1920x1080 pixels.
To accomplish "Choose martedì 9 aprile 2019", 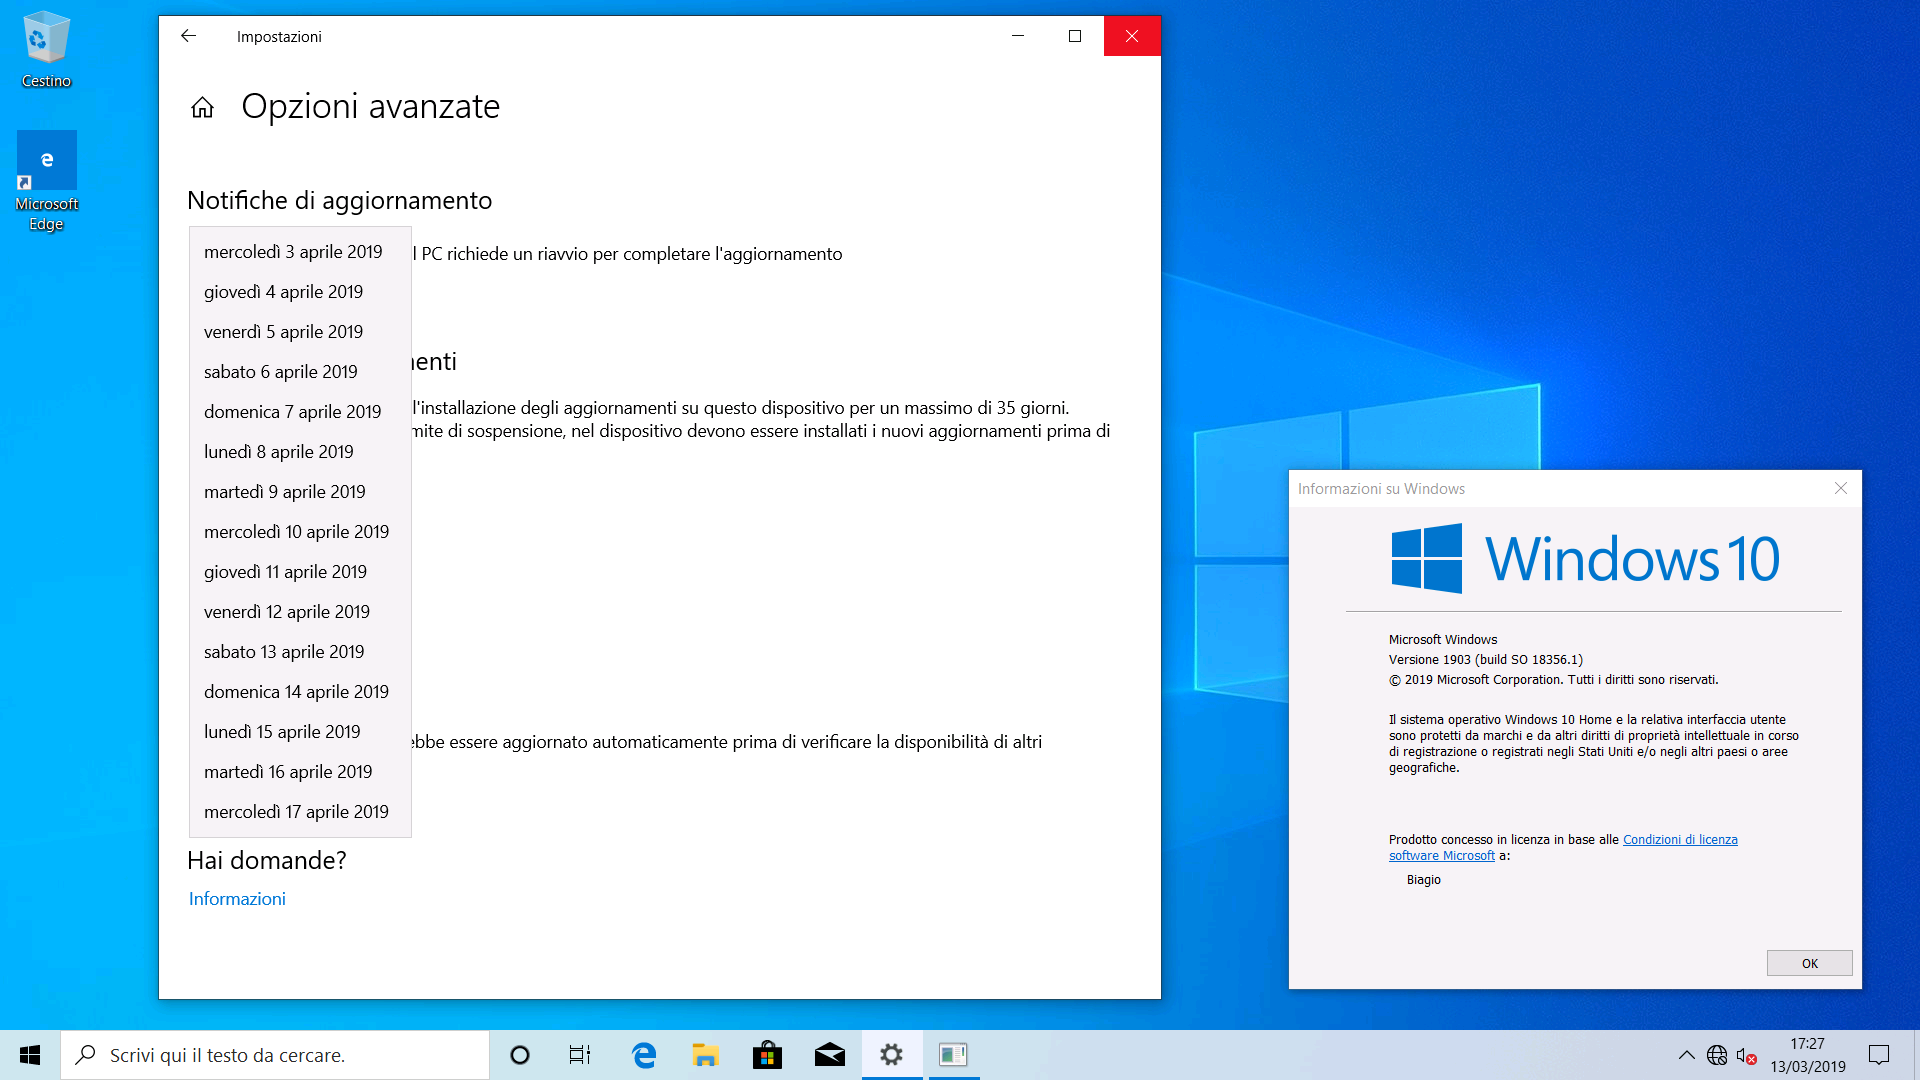I will tap(300, 492).
